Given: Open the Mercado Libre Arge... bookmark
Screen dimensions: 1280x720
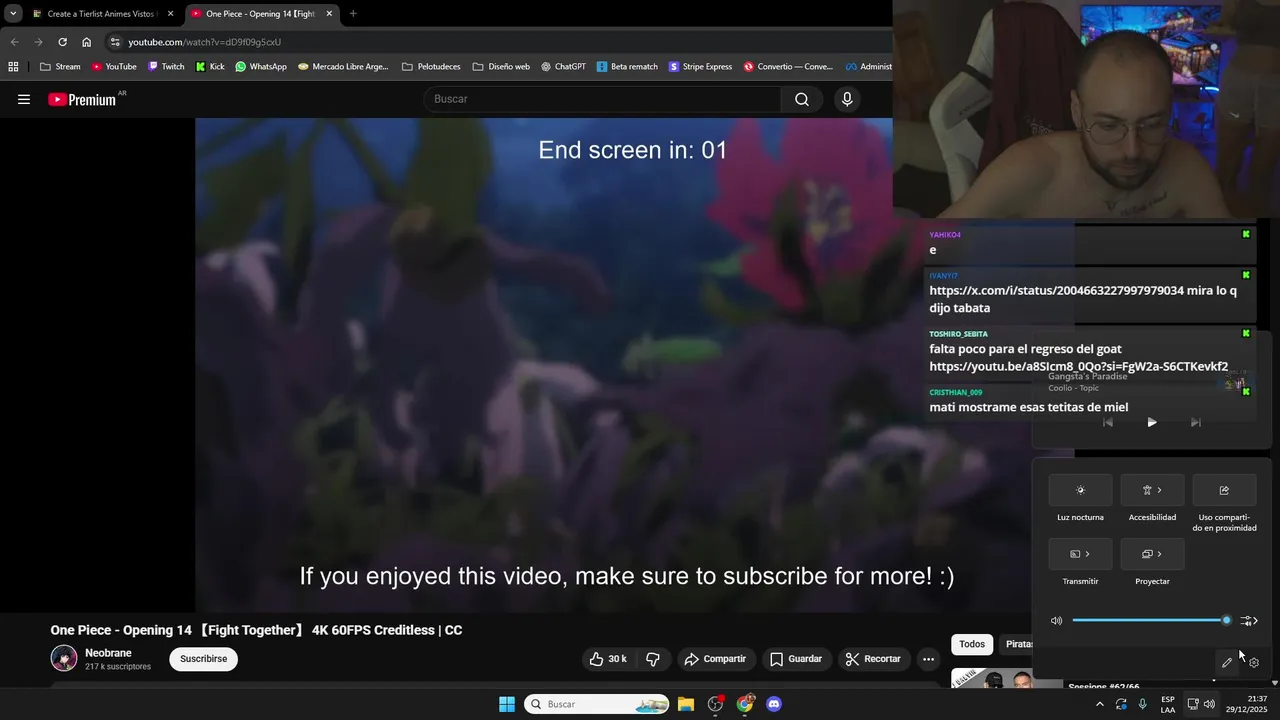Looking at the screenshot, I should 343,67.
